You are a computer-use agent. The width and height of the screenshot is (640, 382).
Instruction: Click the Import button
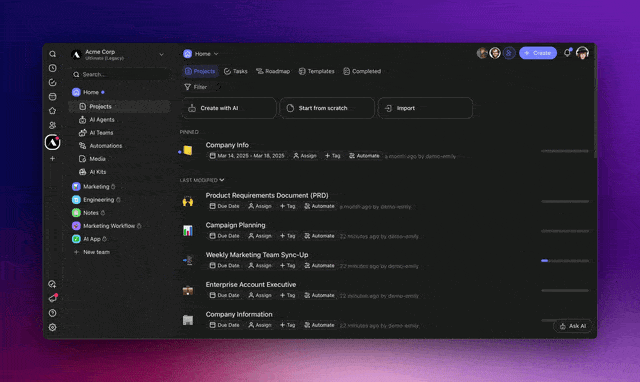(425, 108)
